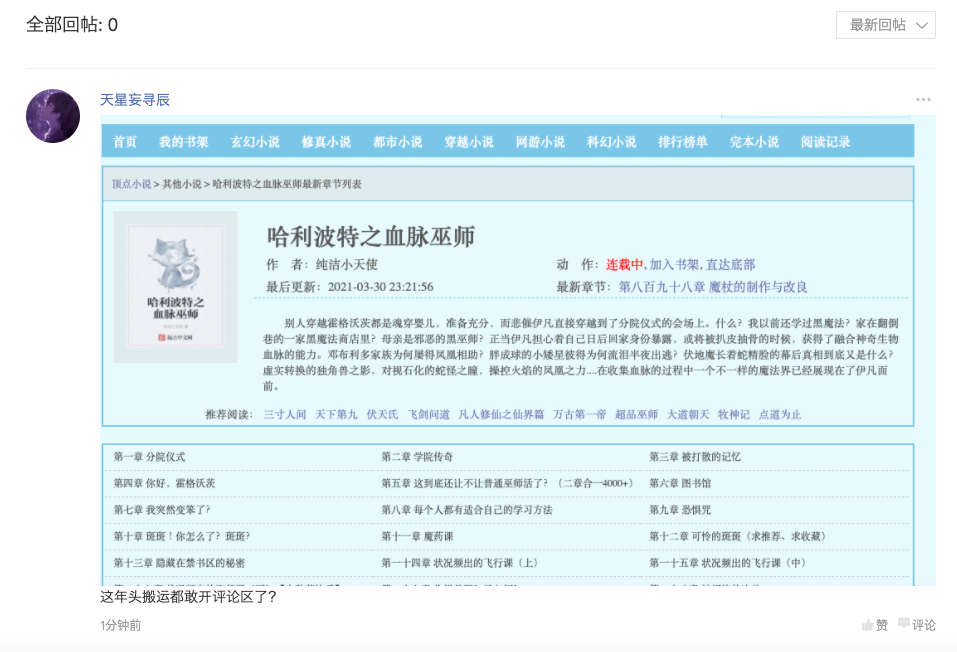Select 科幻小说 in the nav bar
Screen dimensions: 957x652
pyautogui.click(x=612, y=142)
